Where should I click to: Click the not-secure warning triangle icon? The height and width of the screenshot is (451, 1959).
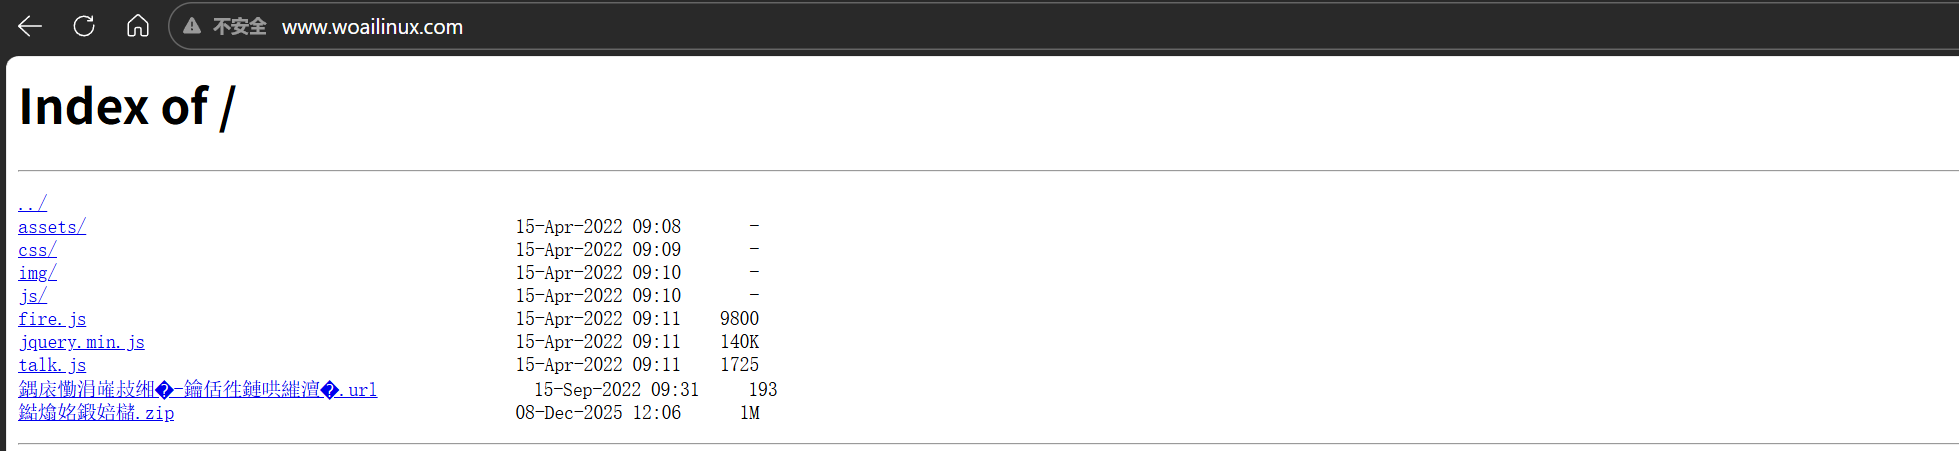(x=192, y=27)
